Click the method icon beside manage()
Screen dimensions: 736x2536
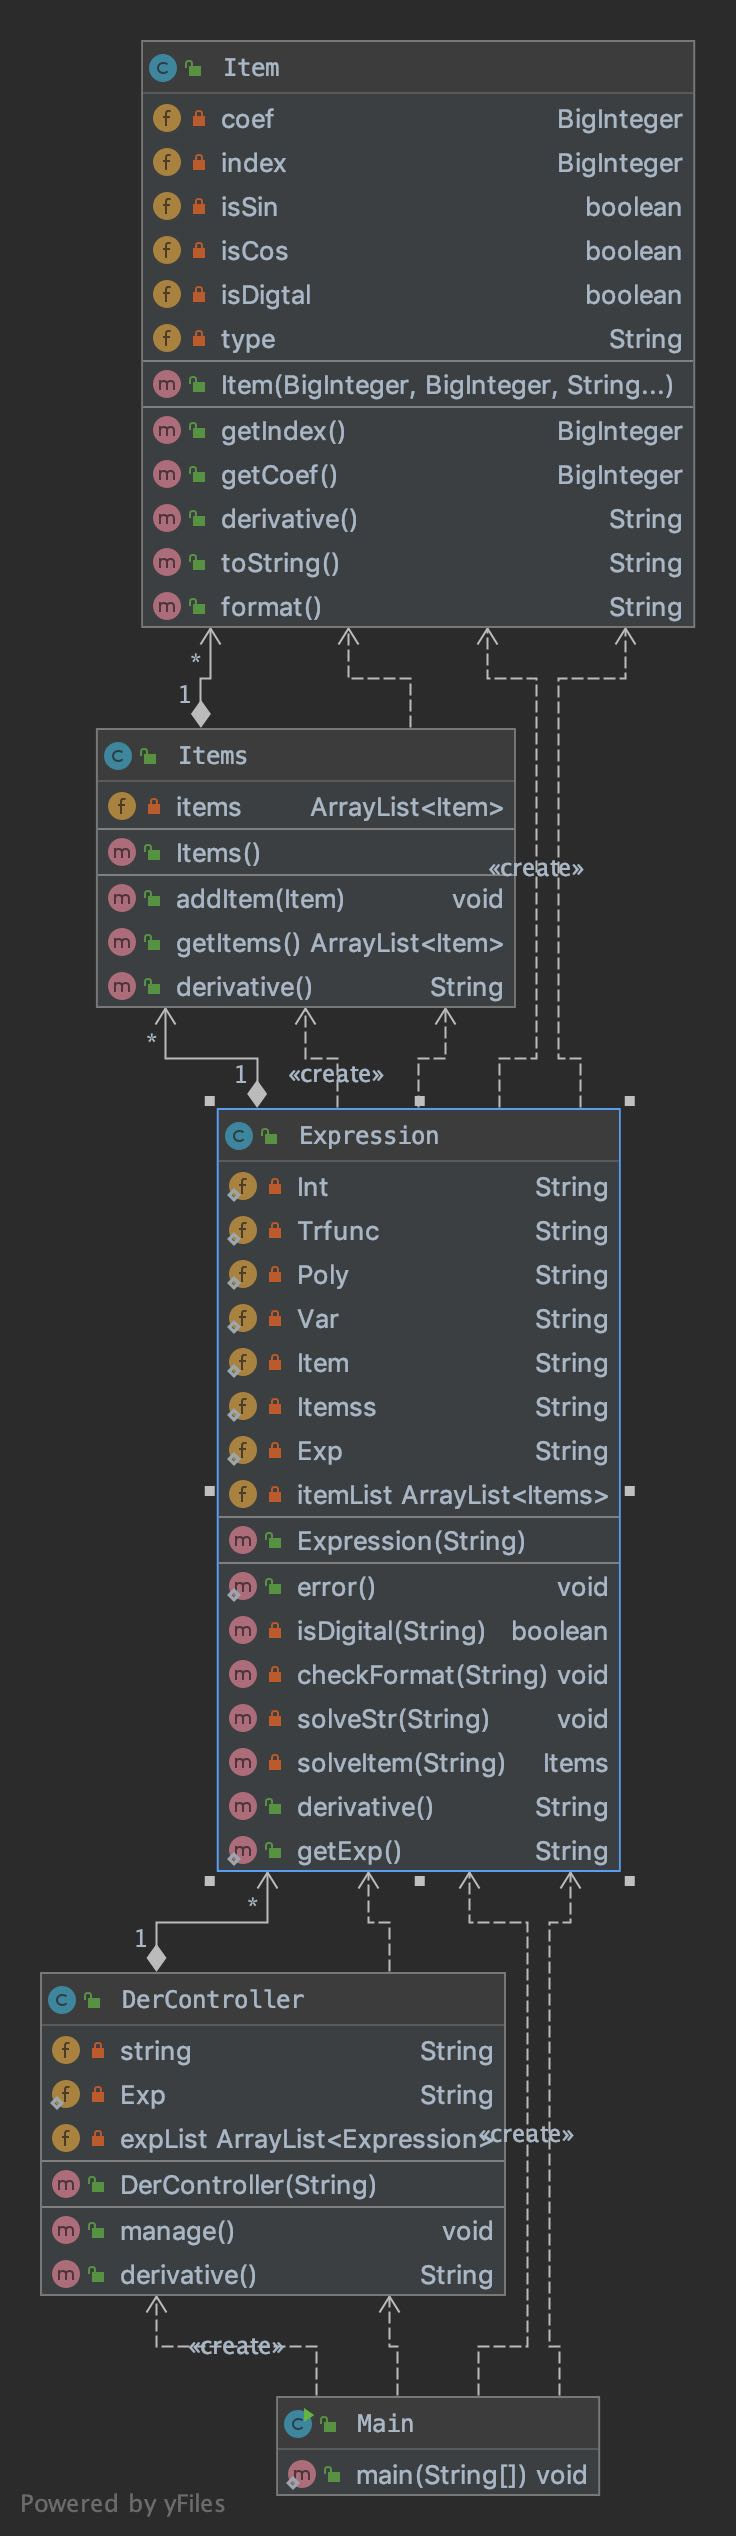(x=65, y=2231)
